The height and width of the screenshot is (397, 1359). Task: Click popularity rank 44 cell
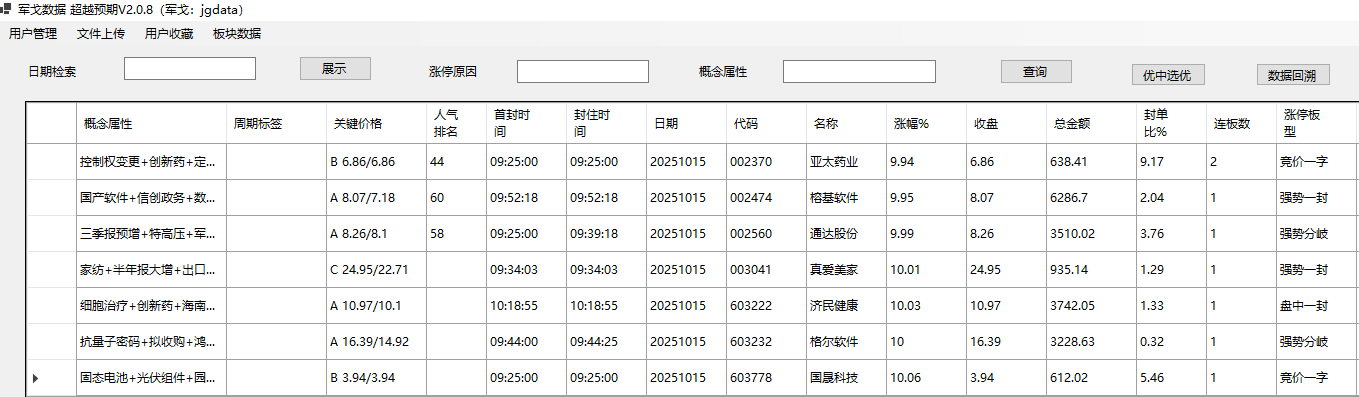click(x=457, y=162)
